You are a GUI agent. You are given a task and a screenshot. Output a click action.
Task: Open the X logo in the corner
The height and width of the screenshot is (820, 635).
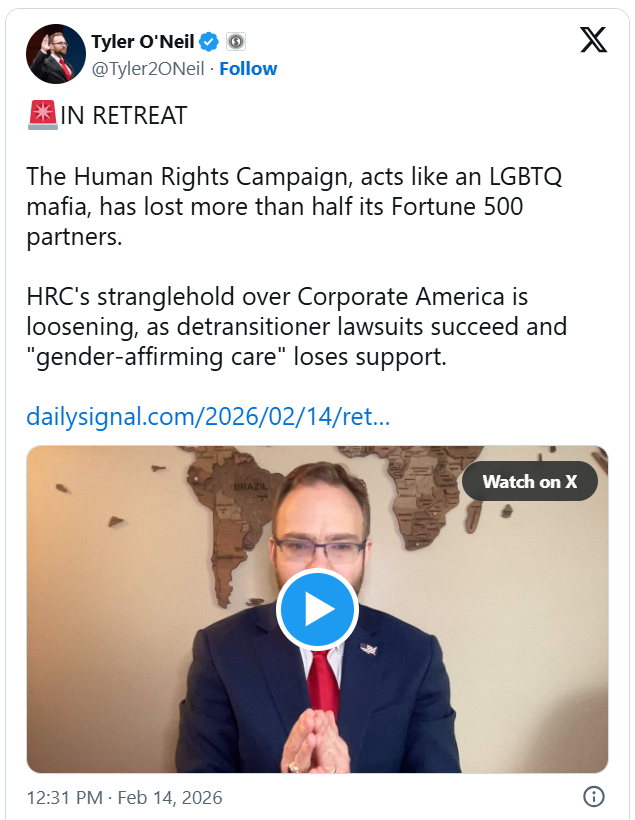[x=593, y=40]
